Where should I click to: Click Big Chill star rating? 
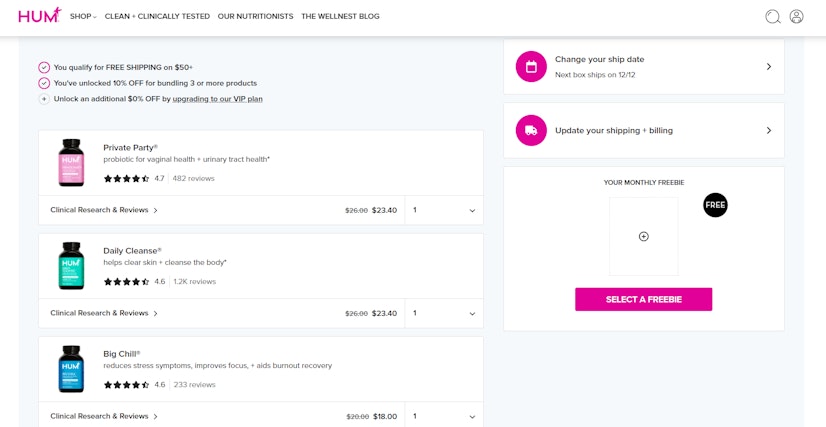(126, 385)
